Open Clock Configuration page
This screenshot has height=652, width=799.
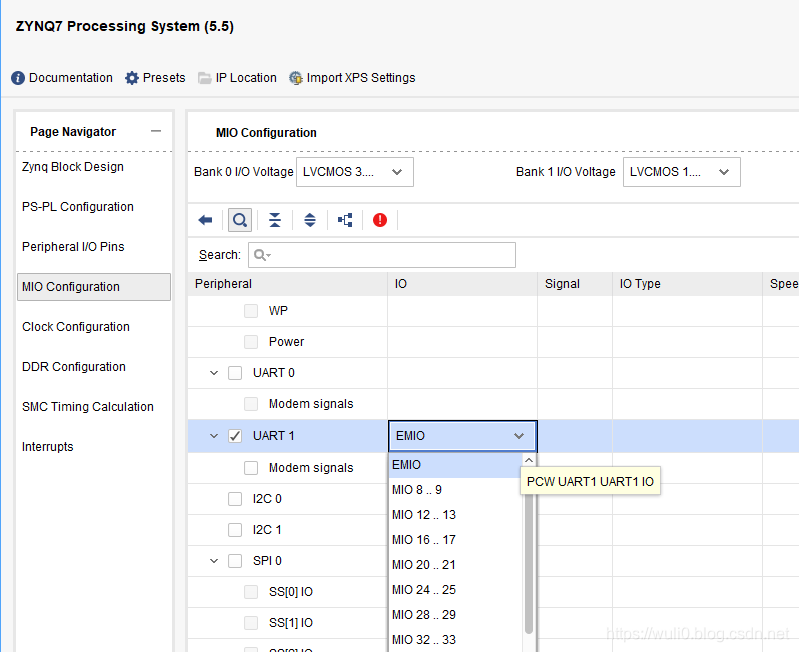click(76, 327)
